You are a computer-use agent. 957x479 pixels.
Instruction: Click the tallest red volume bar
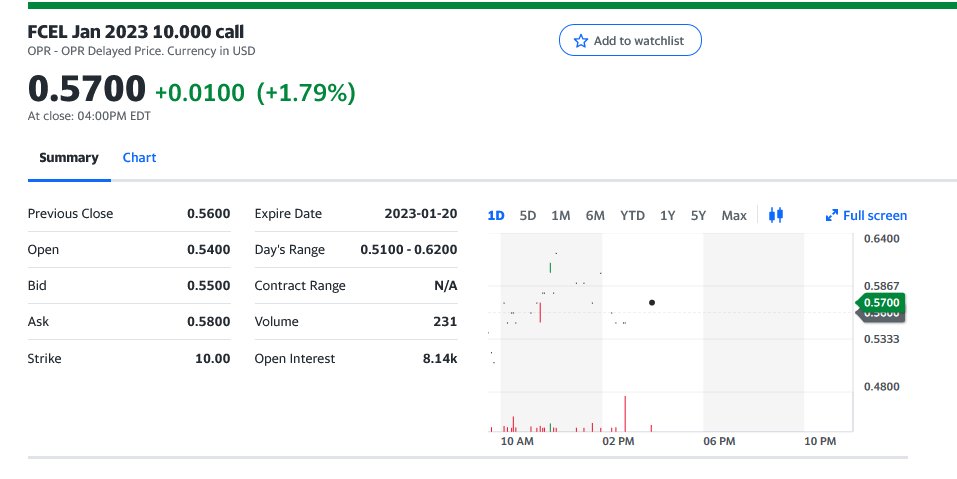tap(625, 414)
